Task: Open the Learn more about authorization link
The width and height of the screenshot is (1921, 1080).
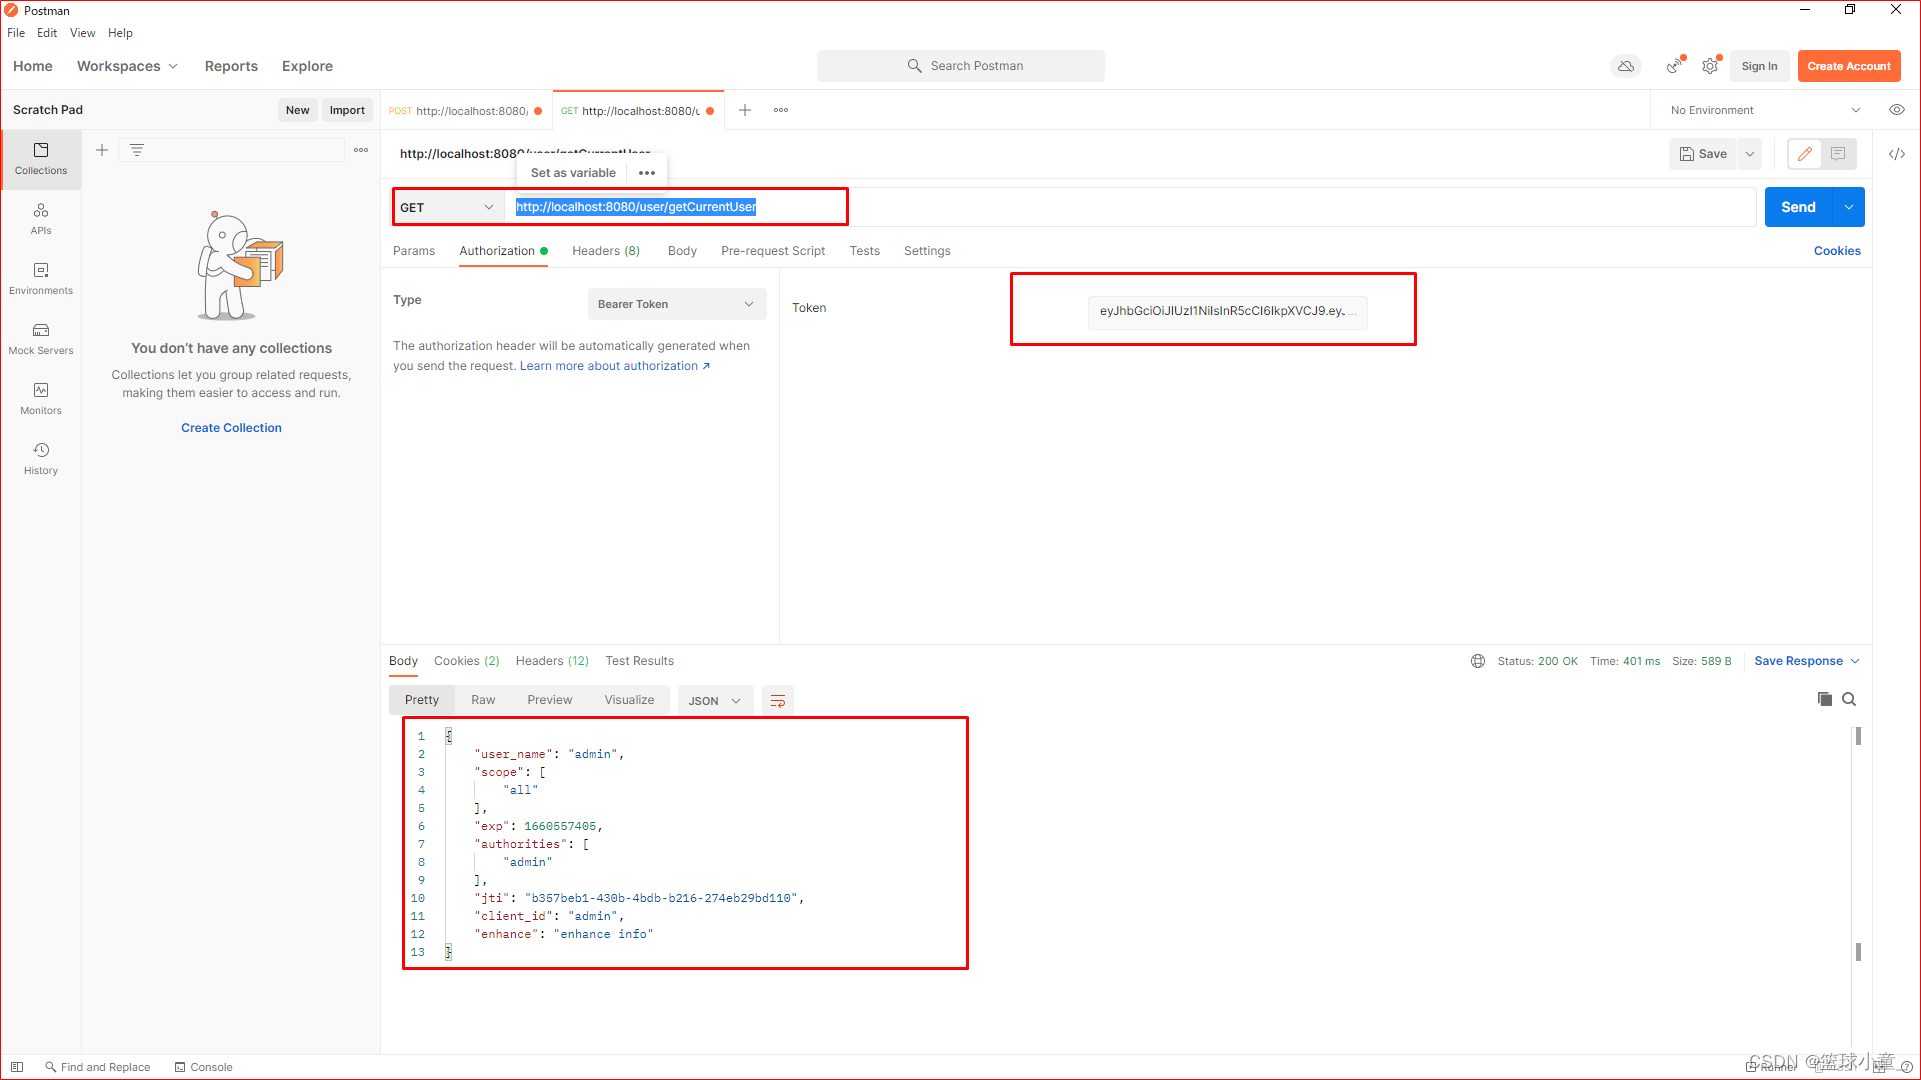Action: coord(615,366)
